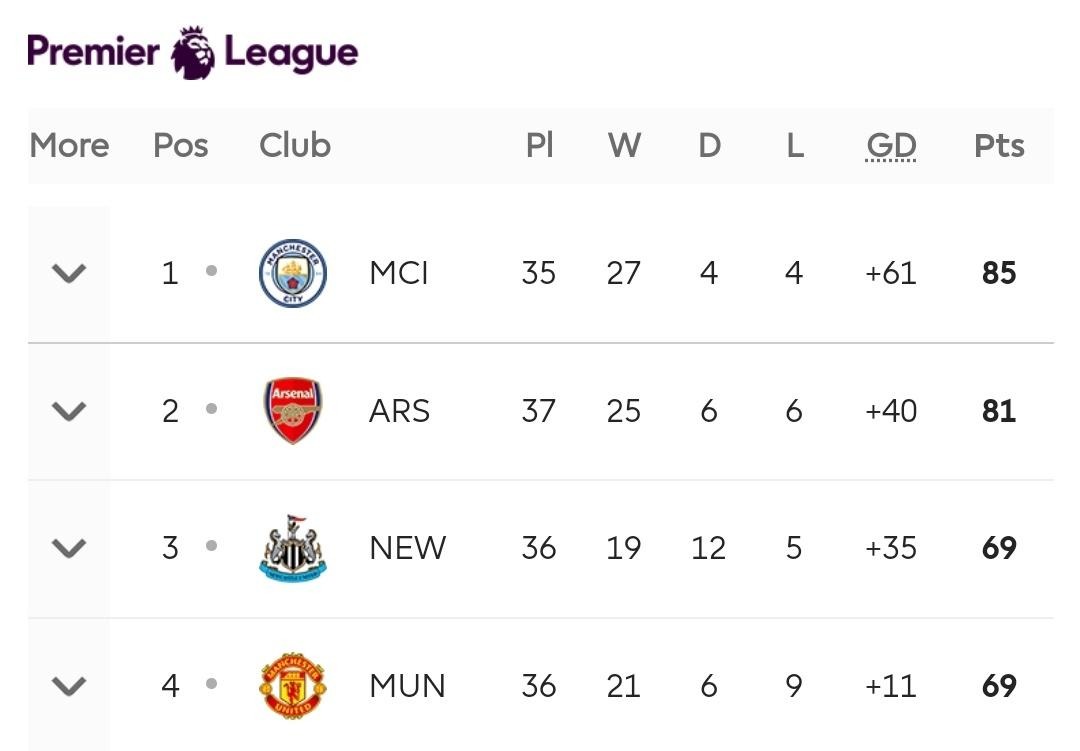Open the NEW club link
The image size is (1080, 751).
click(408, 548)
